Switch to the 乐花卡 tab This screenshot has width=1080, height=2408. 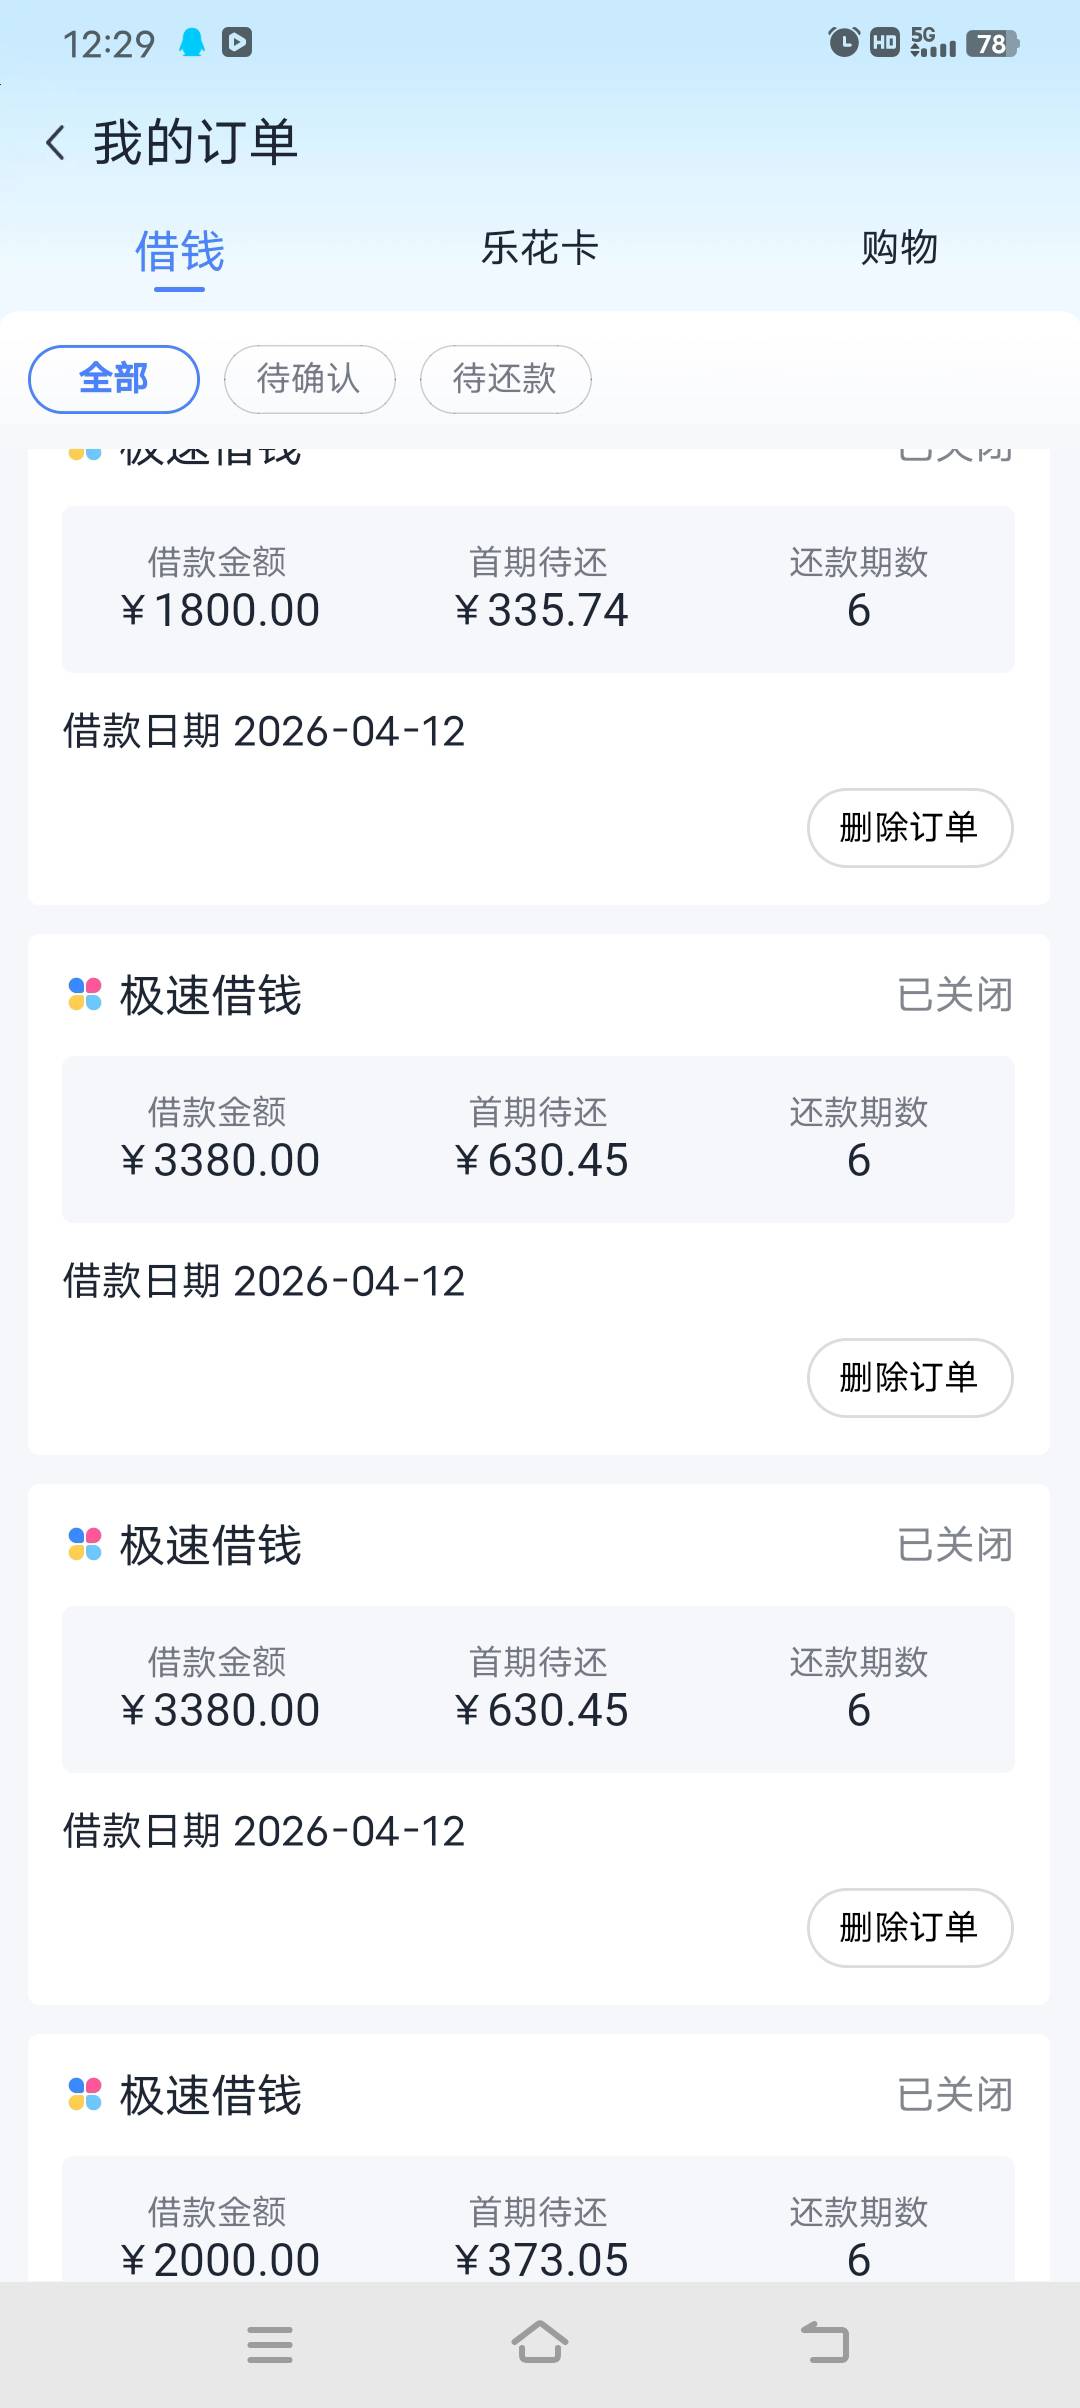(540, 248)
